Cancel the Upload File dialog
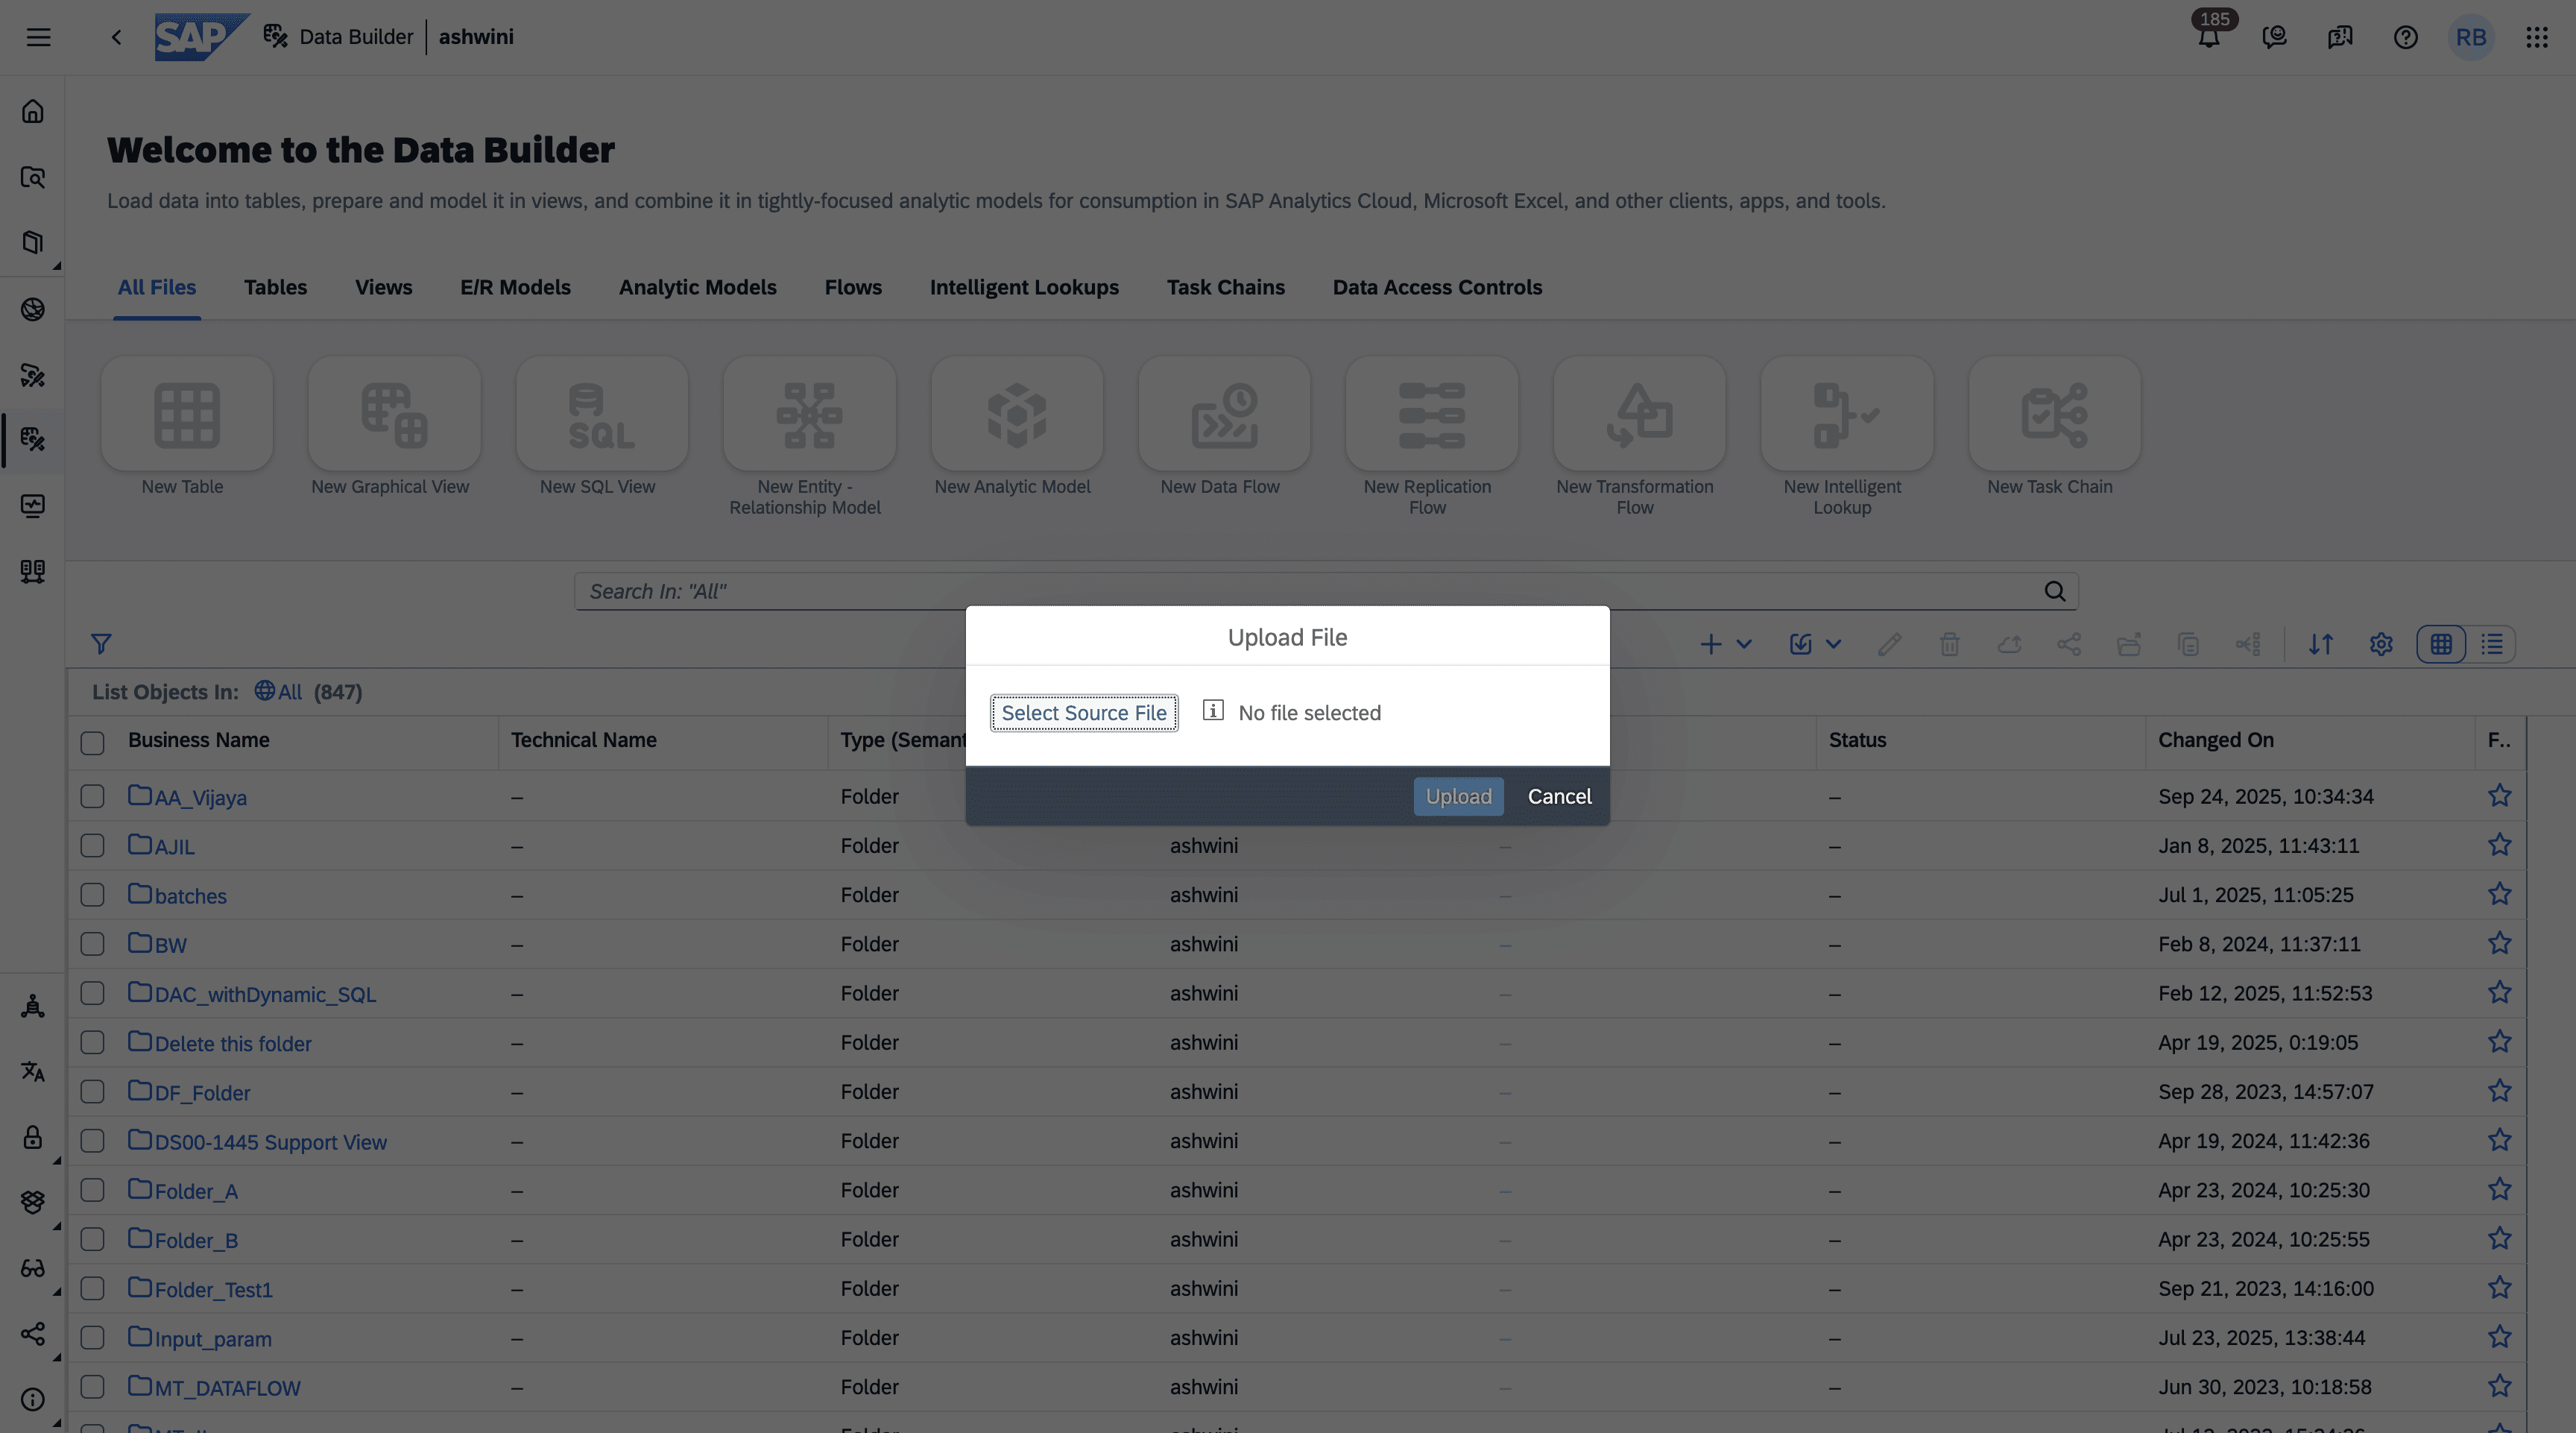Screen dimensions: 2576x1433 click(1559, 797)
